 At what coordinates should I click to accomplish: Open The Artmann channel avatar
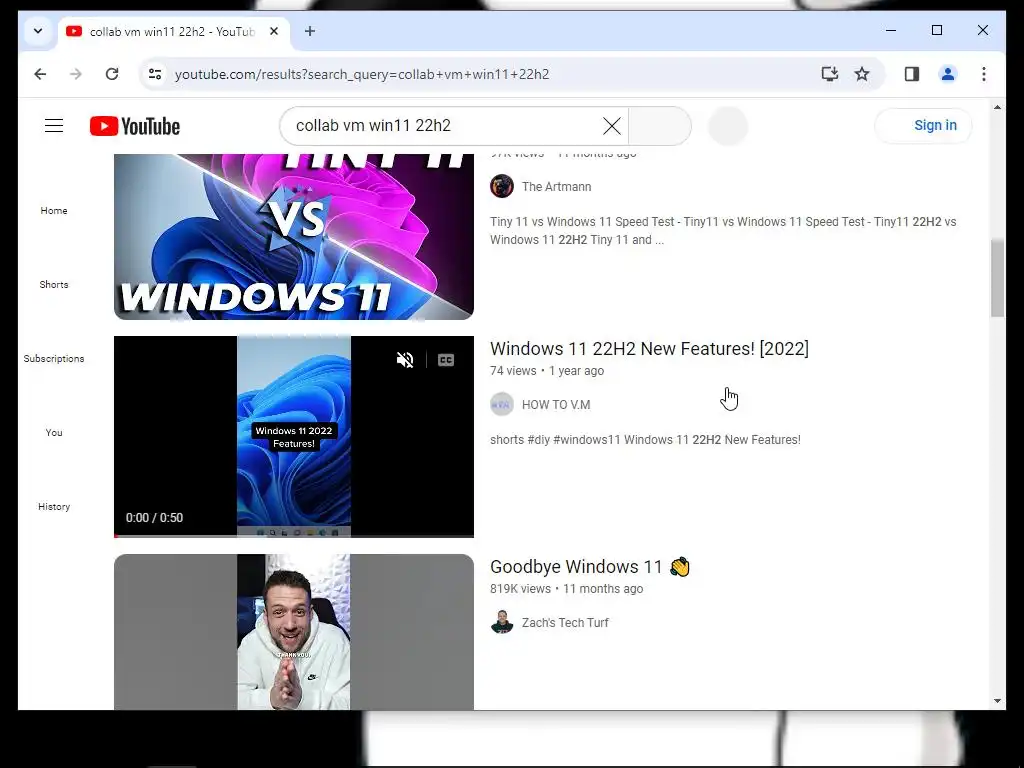coord(502,186)
